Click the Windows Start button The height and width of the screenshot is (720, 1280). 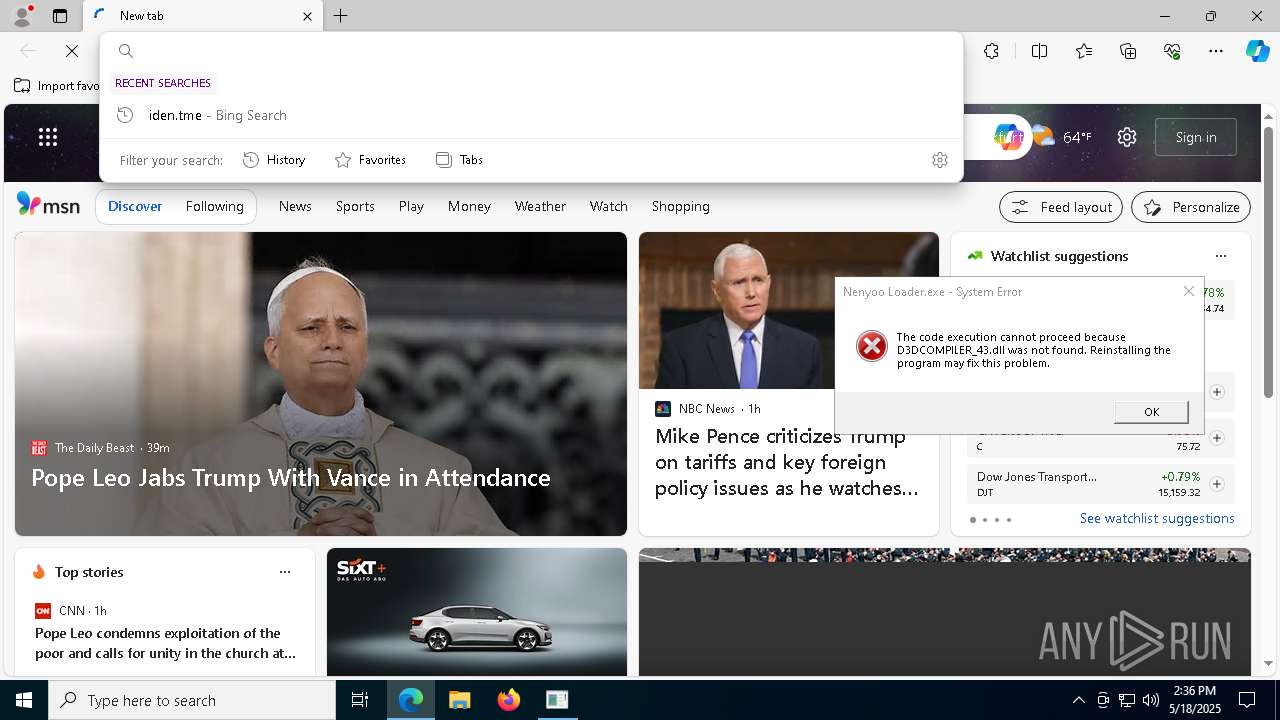coord(24,700)
